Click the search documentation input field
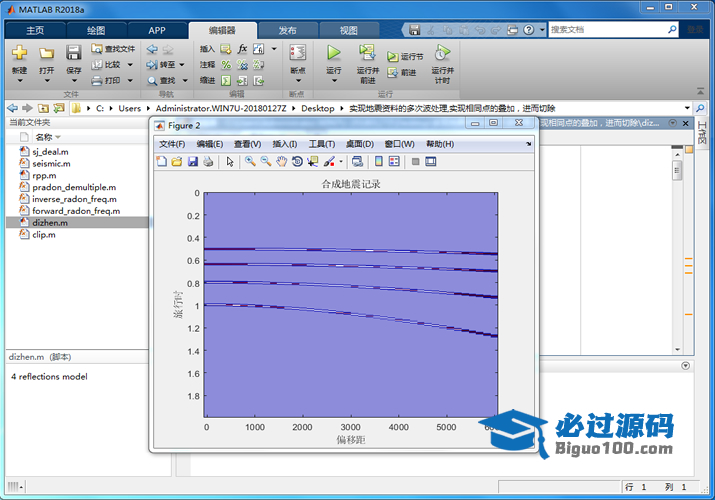 (608, 30)
